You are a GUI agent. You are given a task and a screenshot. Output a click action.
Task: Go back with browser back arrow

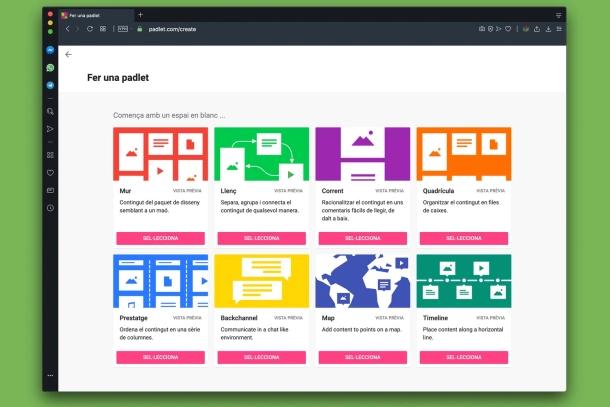coord(68,29)
